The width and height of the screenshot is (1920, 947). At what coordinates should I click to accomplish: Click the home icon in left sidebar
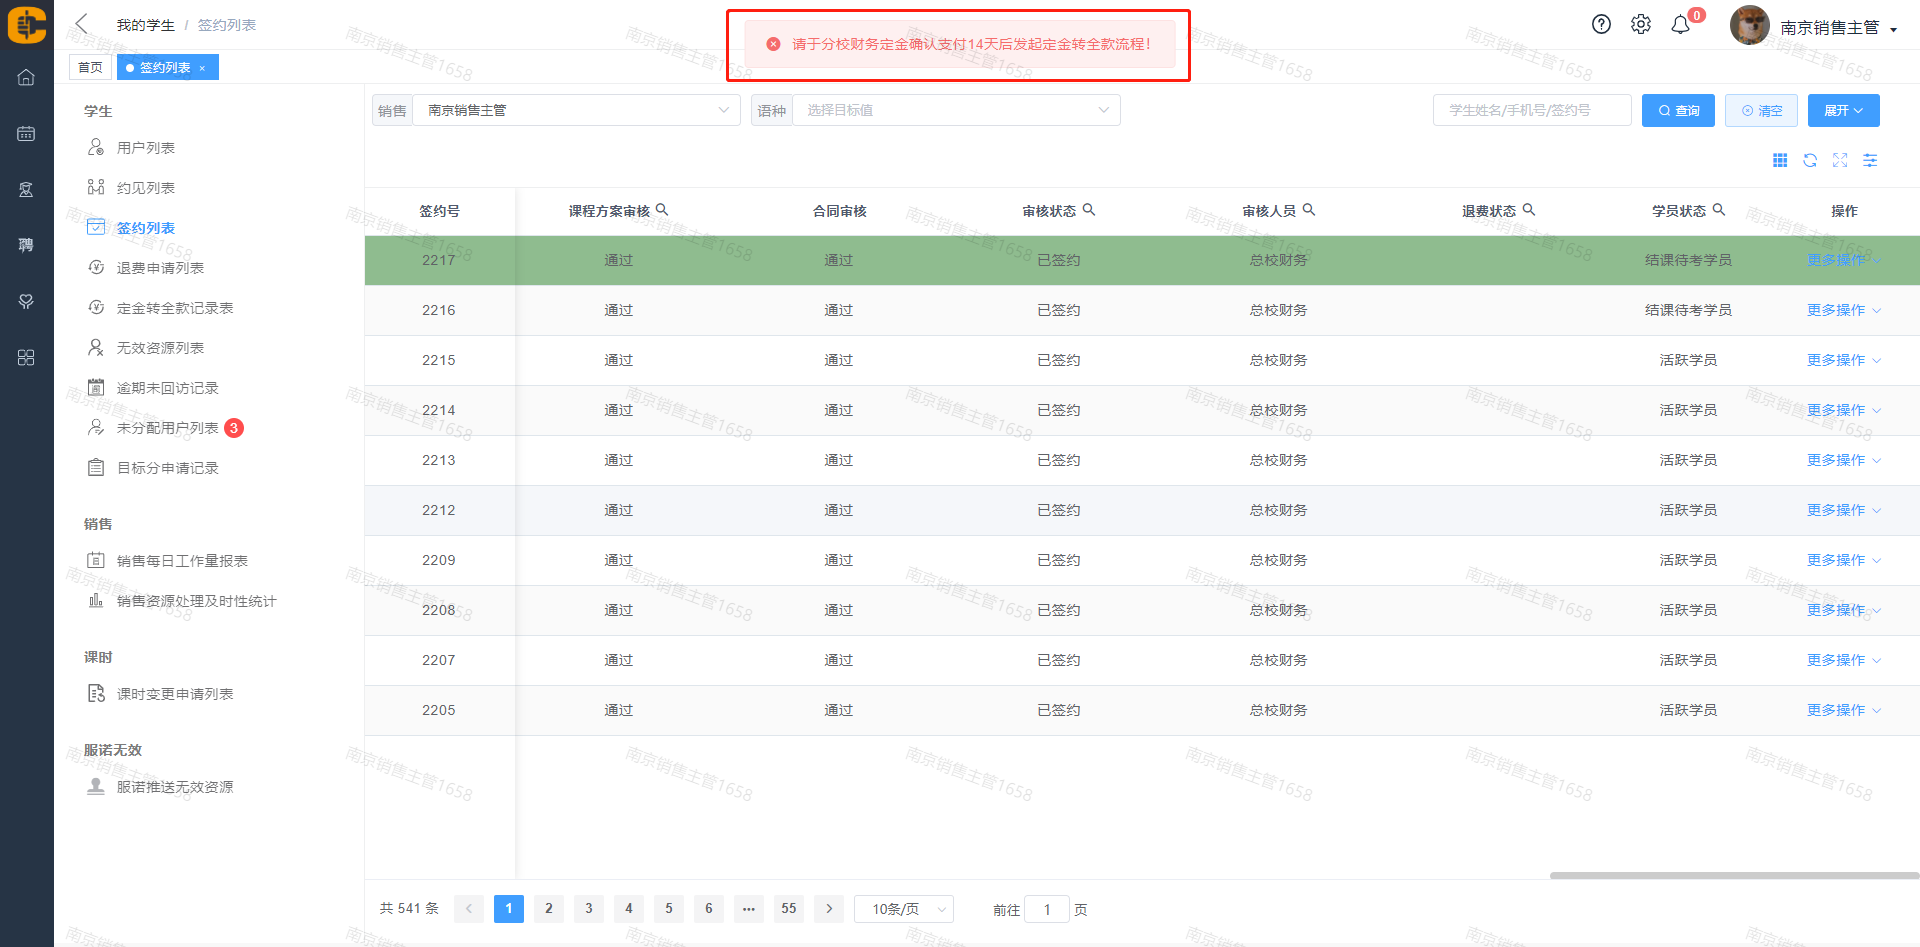coord(26,78)
